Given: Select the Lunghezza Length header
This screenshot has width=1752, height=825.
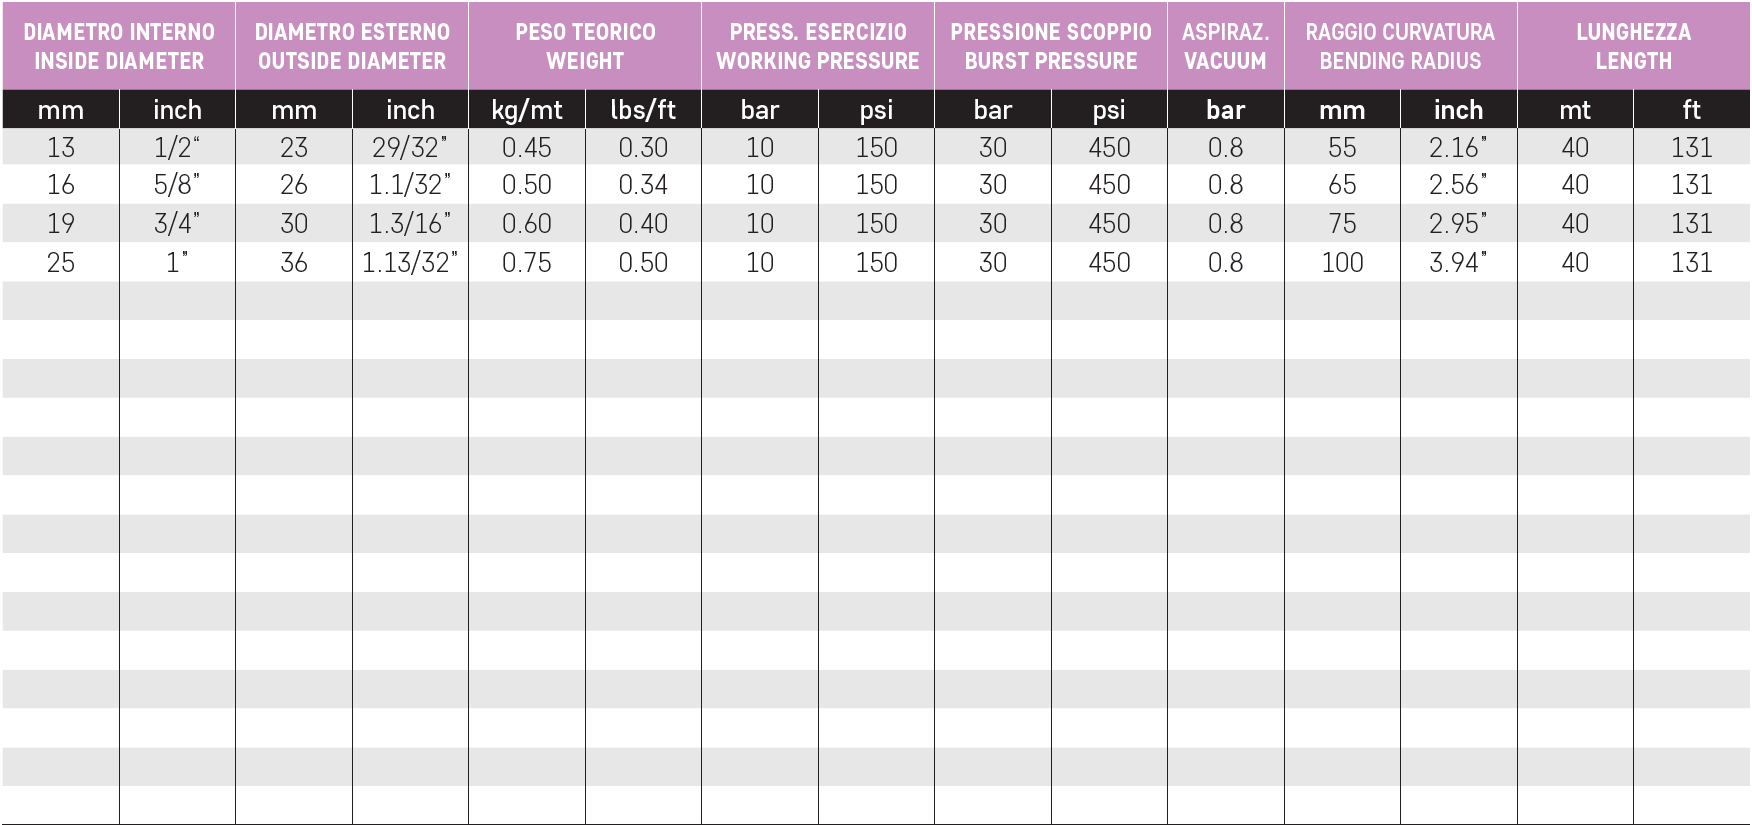Looking at the screenshot, I should coord(1634,46).
